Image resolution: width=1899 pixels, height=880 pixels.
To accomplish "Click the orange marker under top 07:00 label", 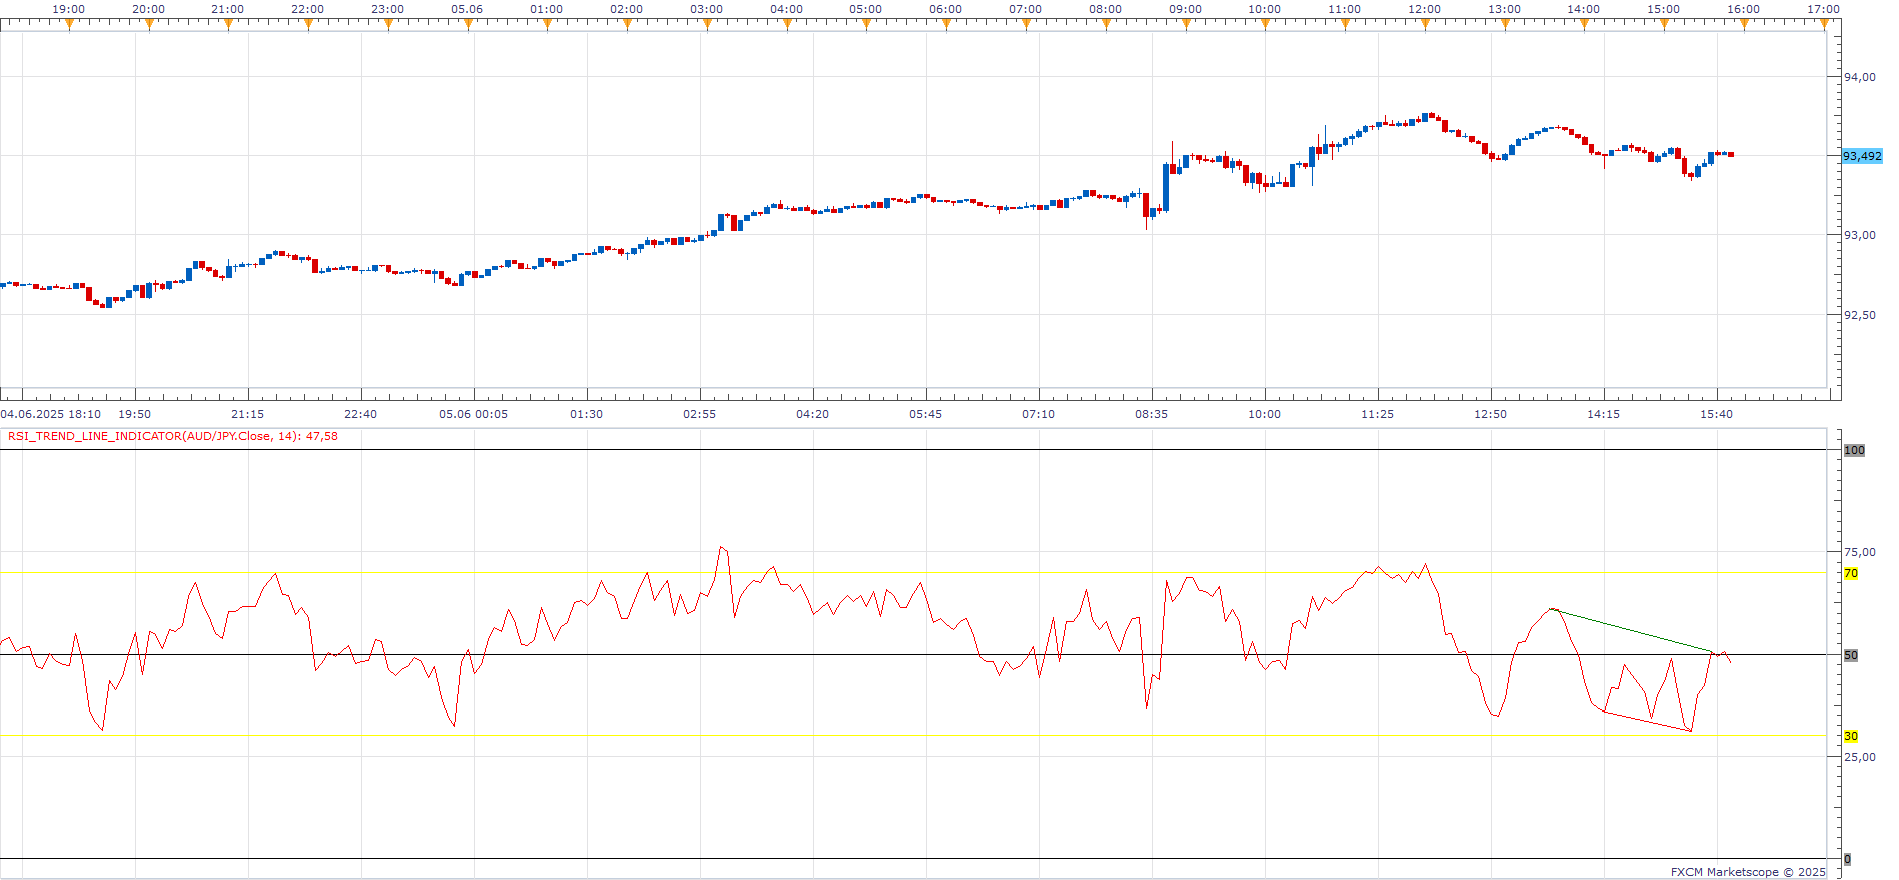I will (1026, 25).
